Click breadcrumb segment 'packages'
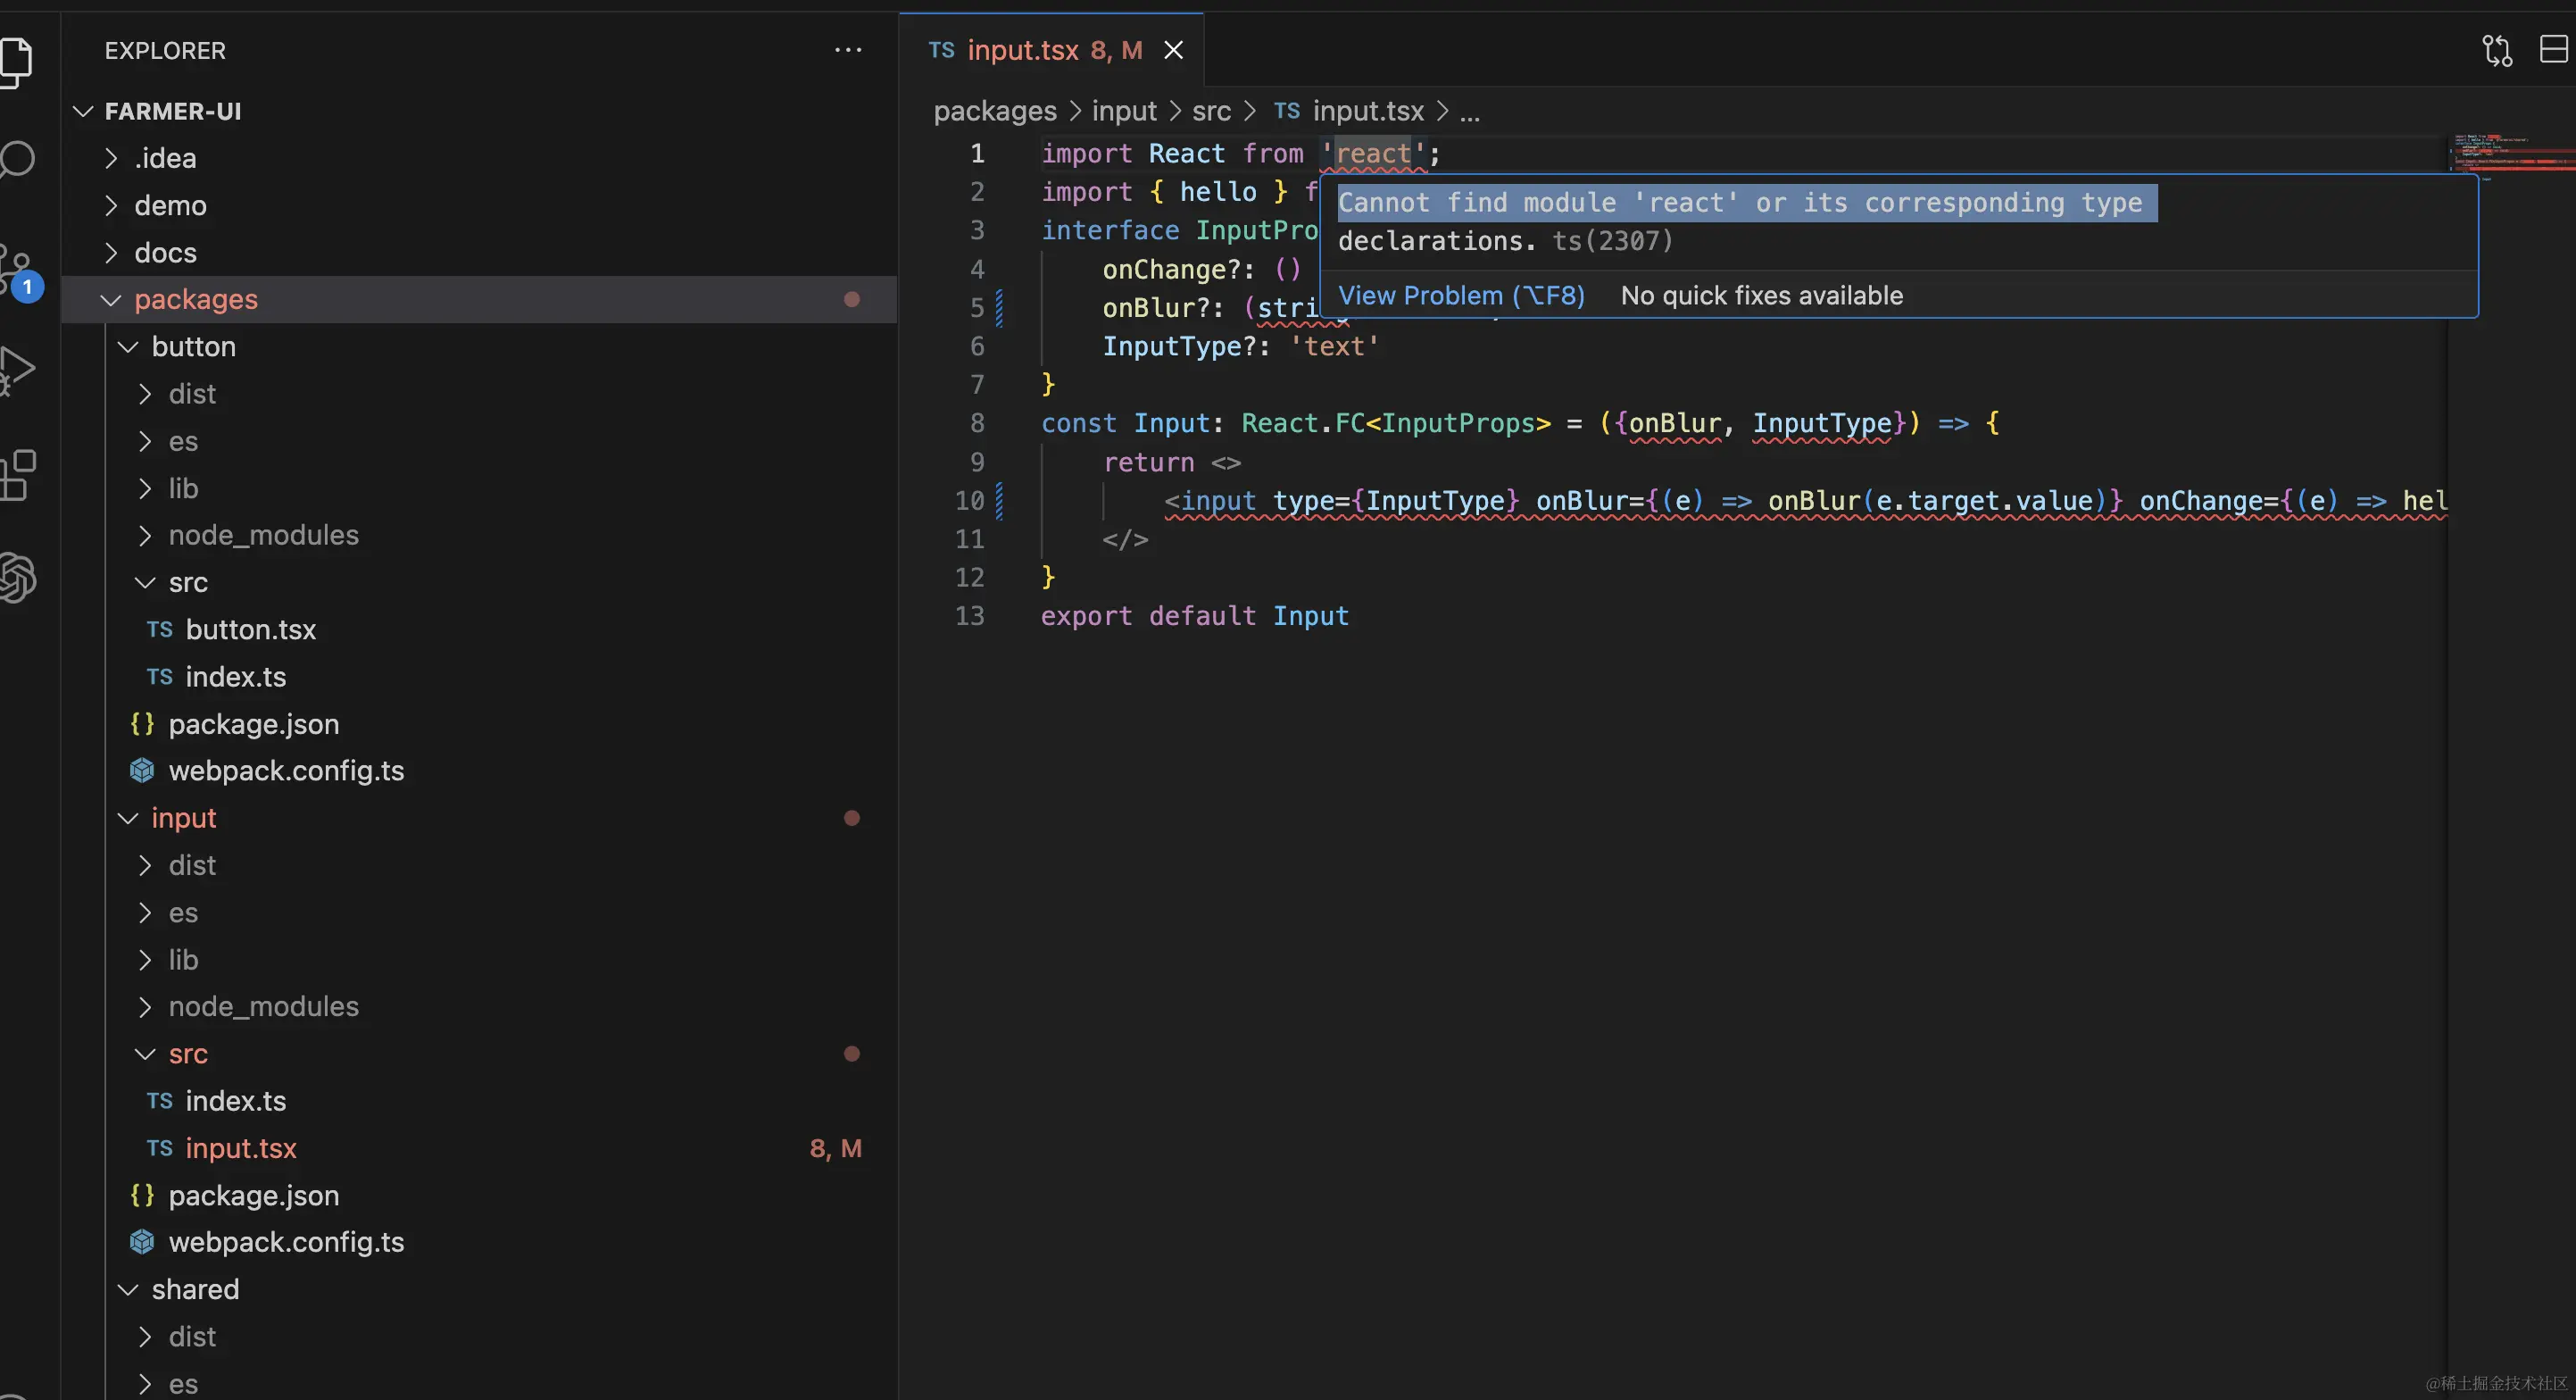The height and width of the screenshot is (1400, 2576). 995,111
